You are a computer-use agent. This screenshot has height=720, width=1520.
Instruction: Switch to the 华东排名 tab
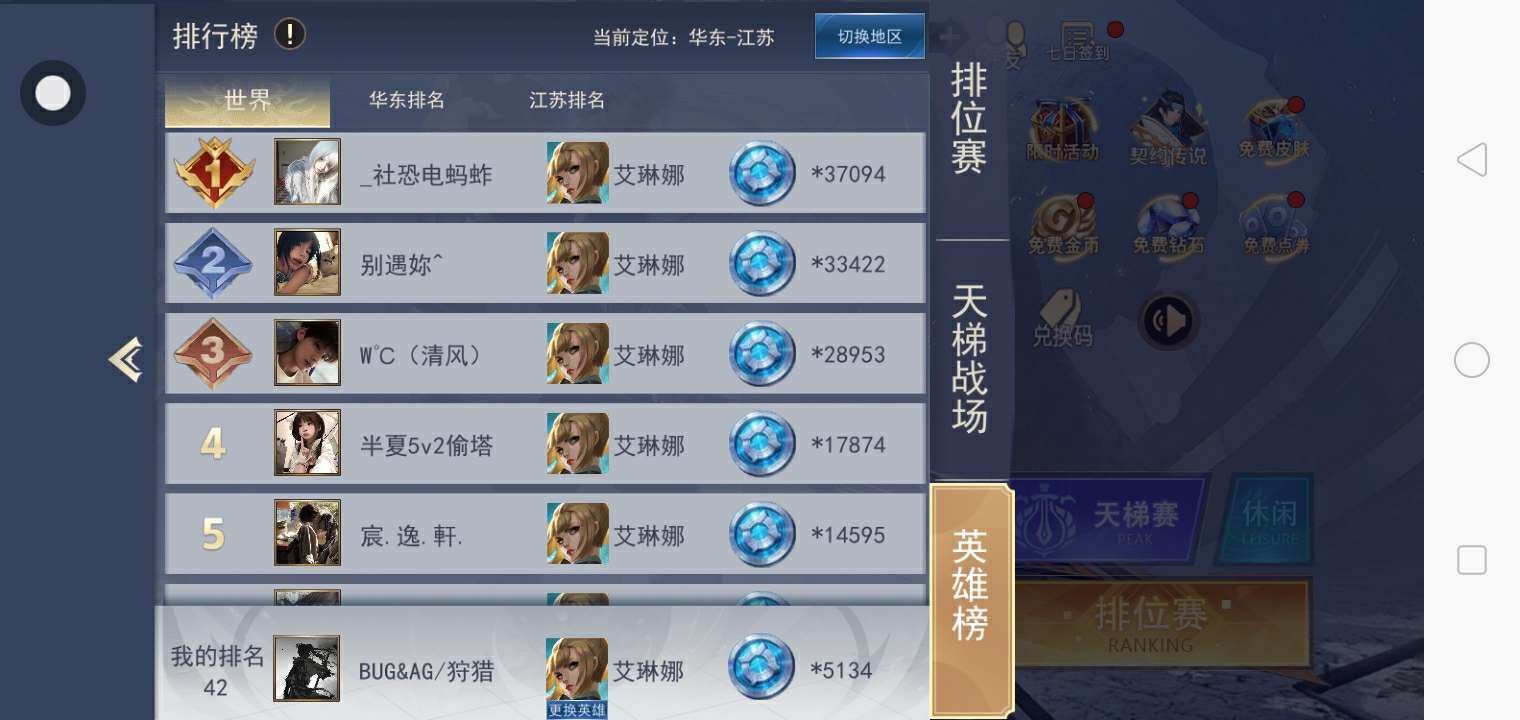tap(407, 100)
